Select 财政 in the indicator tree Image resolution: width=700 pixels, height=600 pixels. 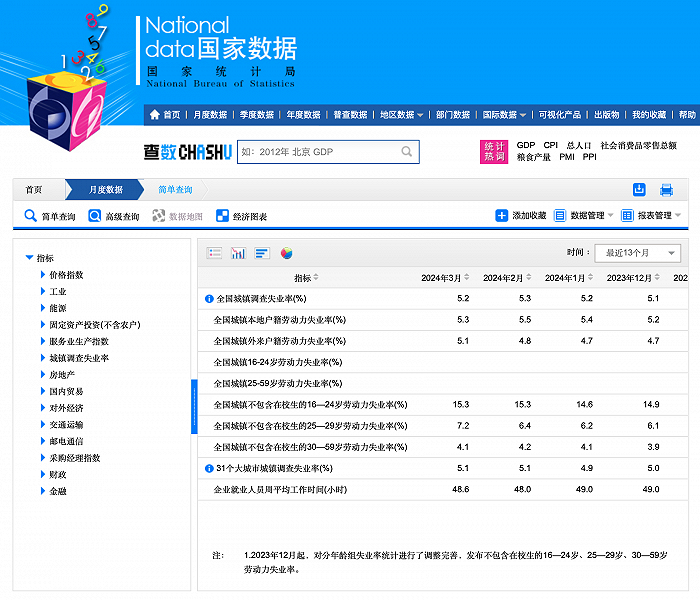click(58, 475)
